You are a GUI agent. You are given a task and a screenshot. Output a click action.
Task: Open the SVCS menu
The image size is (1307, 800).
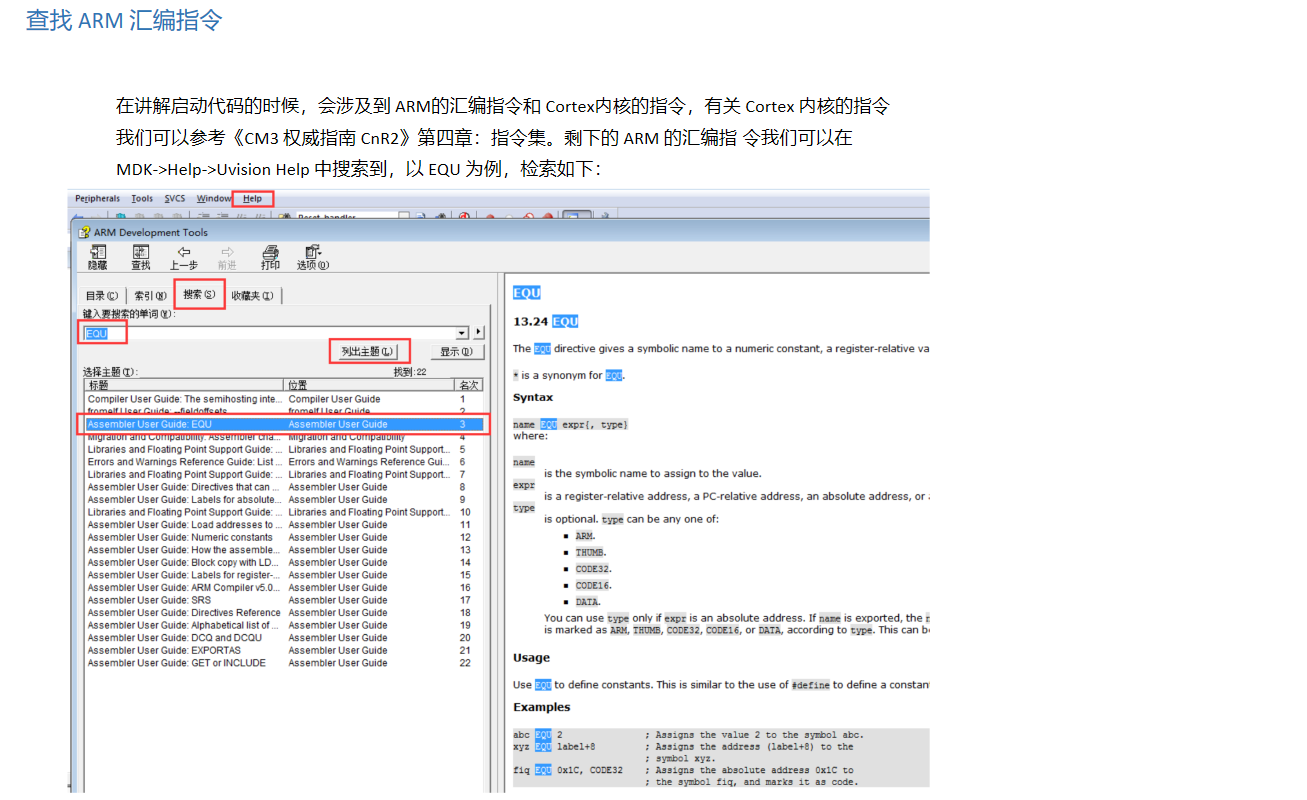[175, 199]
